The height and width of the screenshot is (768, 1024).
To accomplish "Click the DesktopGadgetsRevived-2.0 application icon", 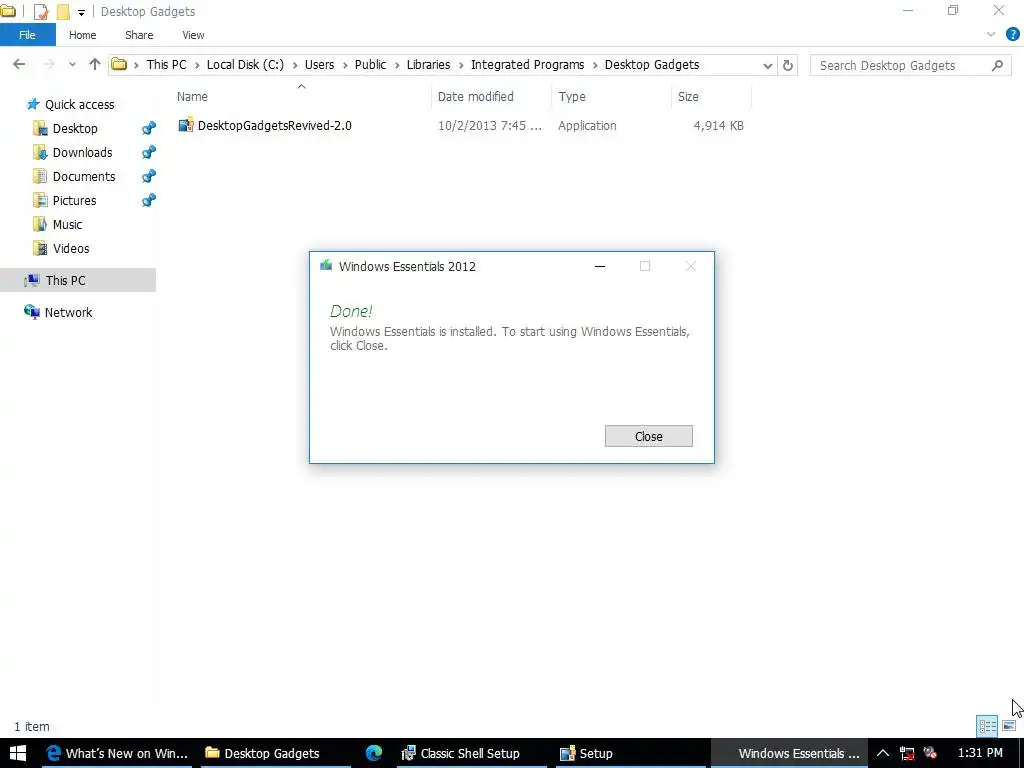I will click(x=186, y=125).
